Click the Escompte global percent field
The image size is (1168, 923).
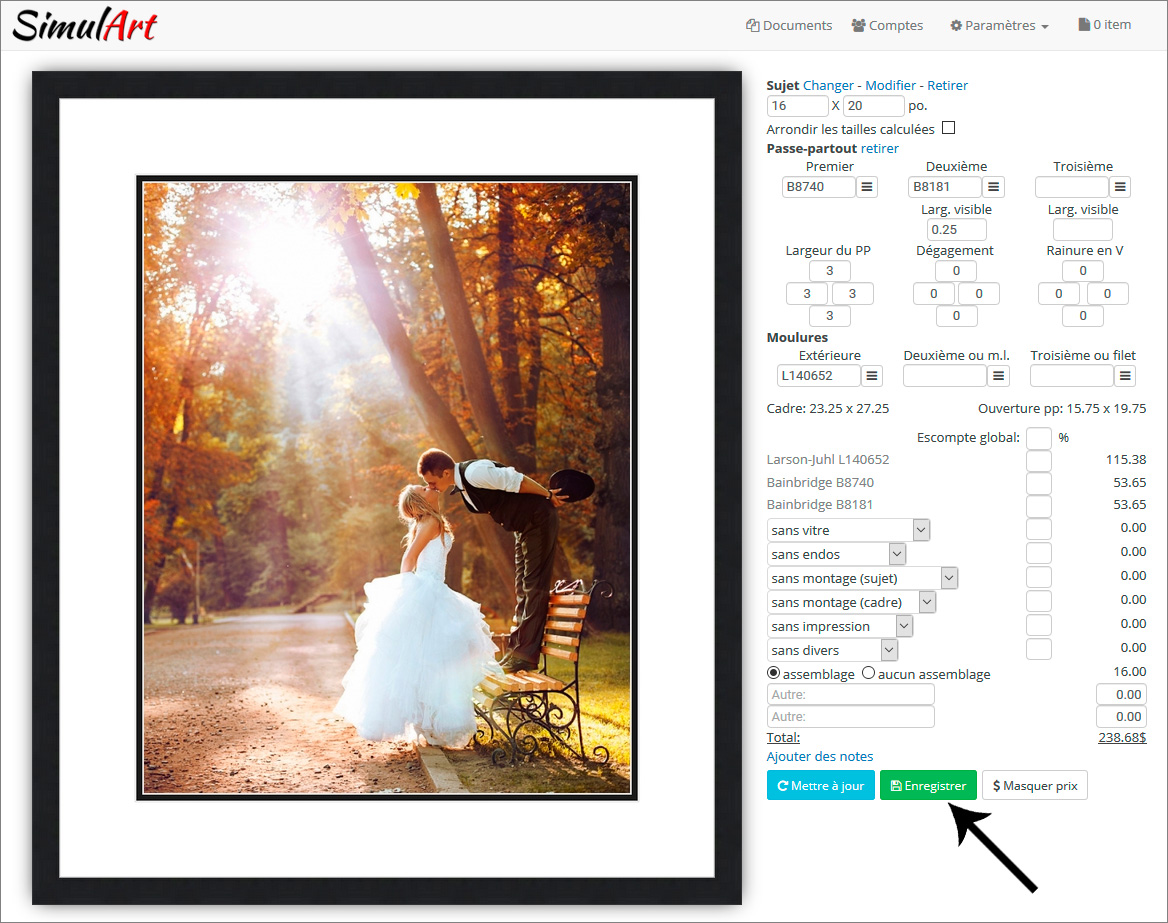pyautogui.click(x=1039, y=438)
